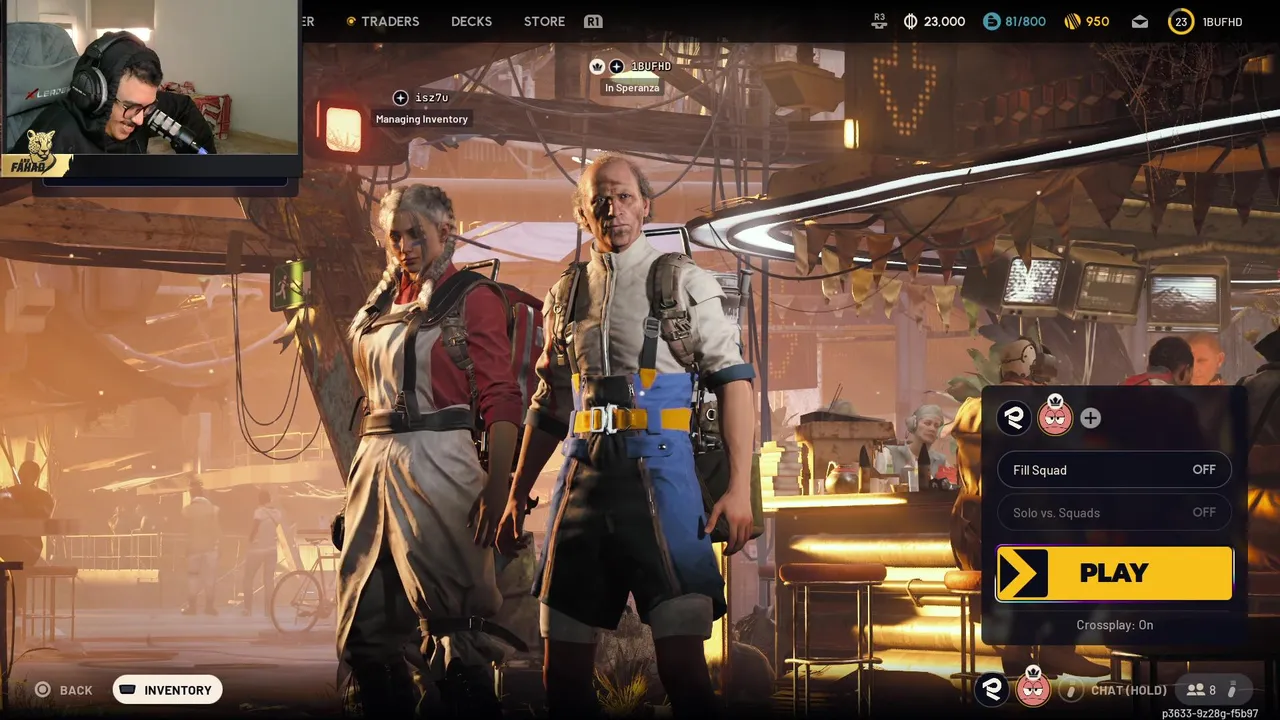Screen dimensions: 1280x720
Task: Select the pink crowned avatar in squad panel
Action: (1054, 415)
